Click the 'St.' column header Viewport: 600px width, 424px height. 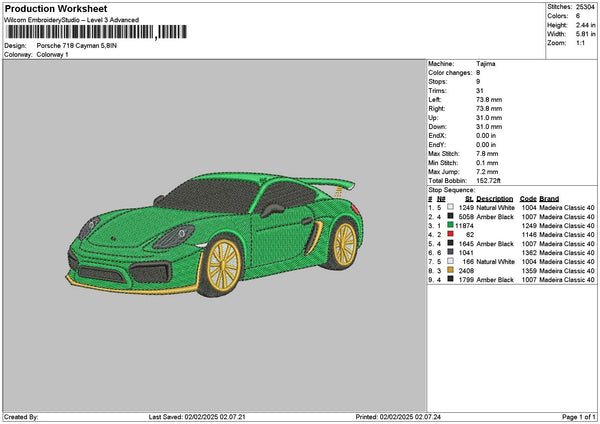[469, 199]
